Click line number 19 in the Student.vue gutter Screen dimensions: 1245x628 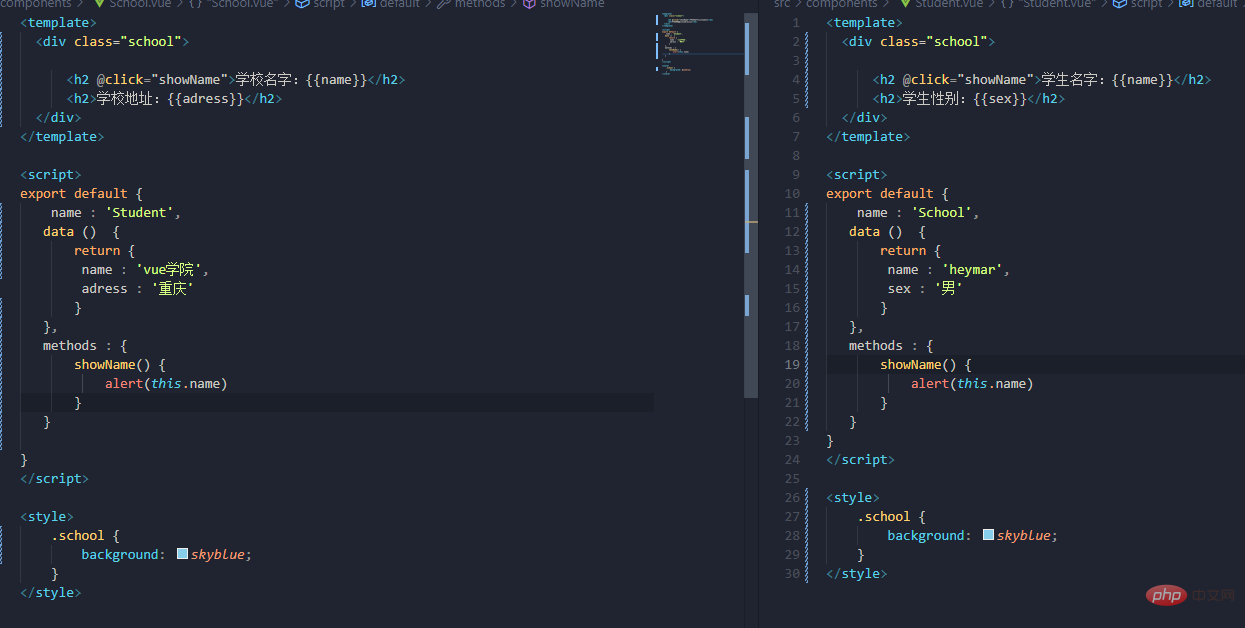coord(793,364)
